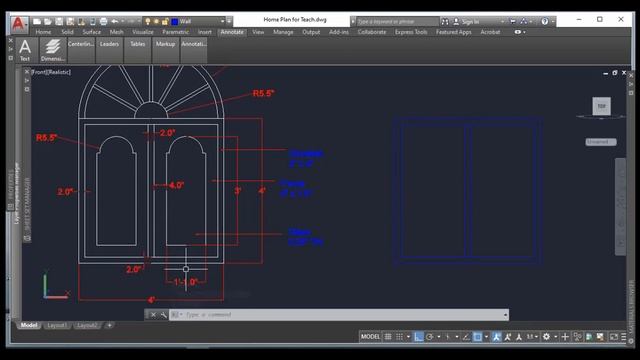Add a new layout with plus button
This screenshot has height=360, width=640.
pyautogui.click(x=109, y=325)
